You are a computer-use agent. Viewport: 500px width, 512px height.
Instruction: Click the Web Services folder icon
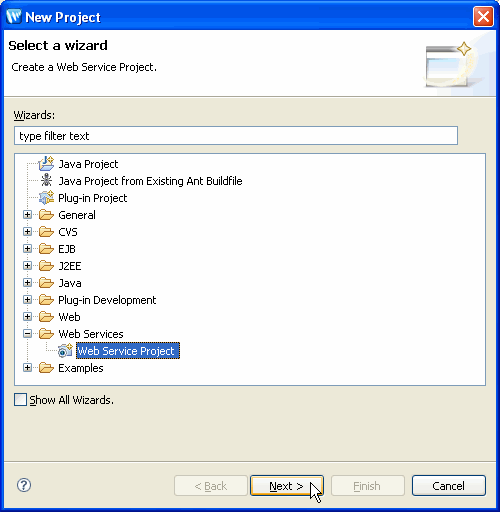(x=46, y=334)
